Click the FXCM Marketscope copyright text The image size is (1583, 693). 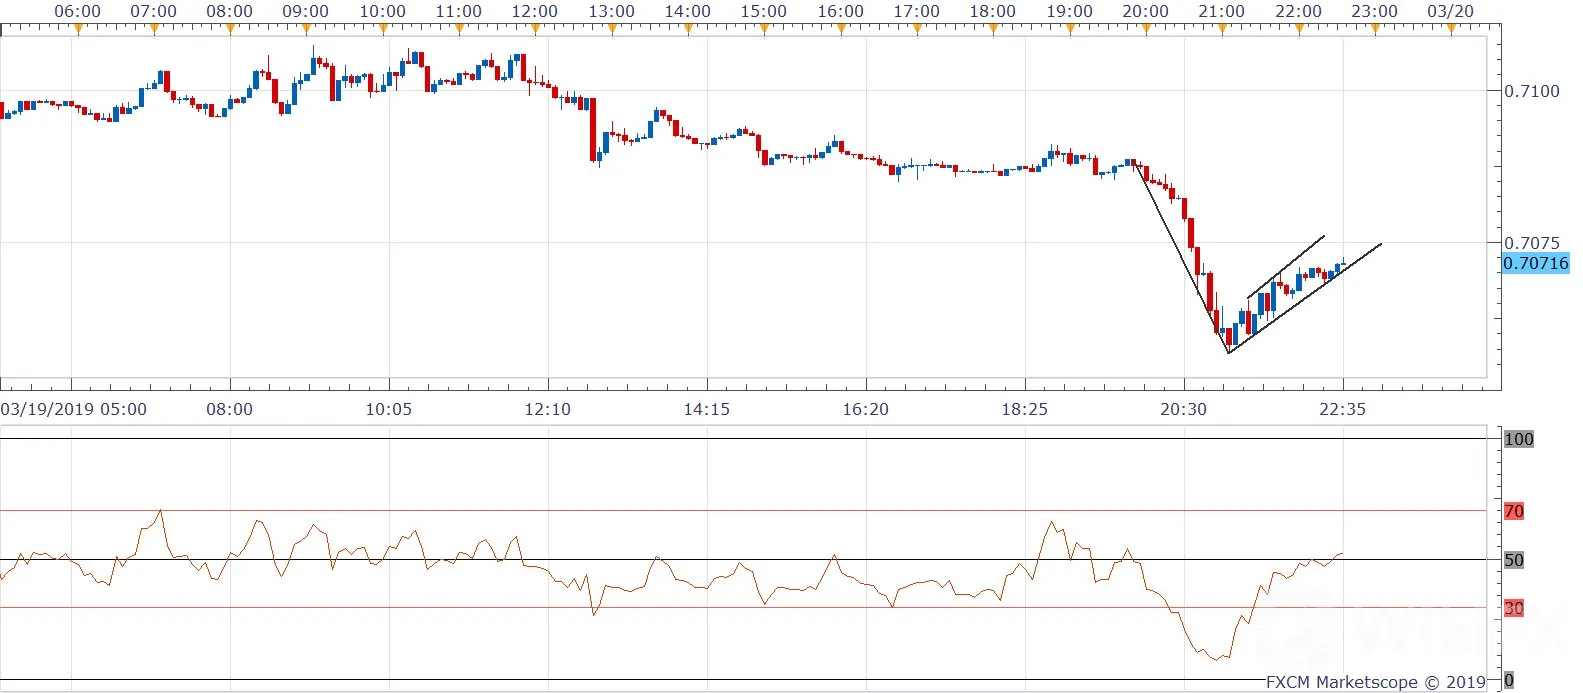point(1376,682)
